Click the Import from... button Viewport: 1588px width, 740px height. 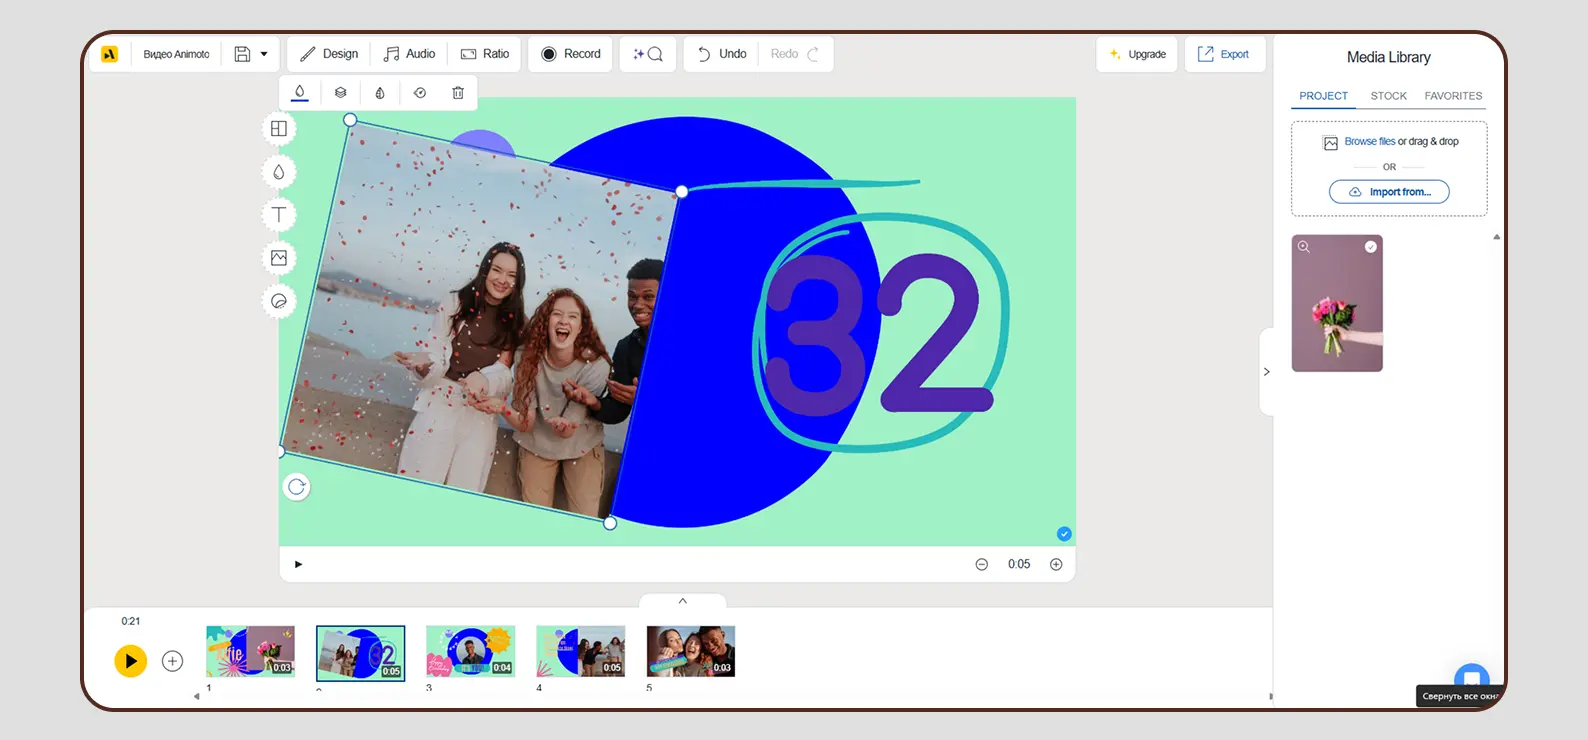point(1389,192)
